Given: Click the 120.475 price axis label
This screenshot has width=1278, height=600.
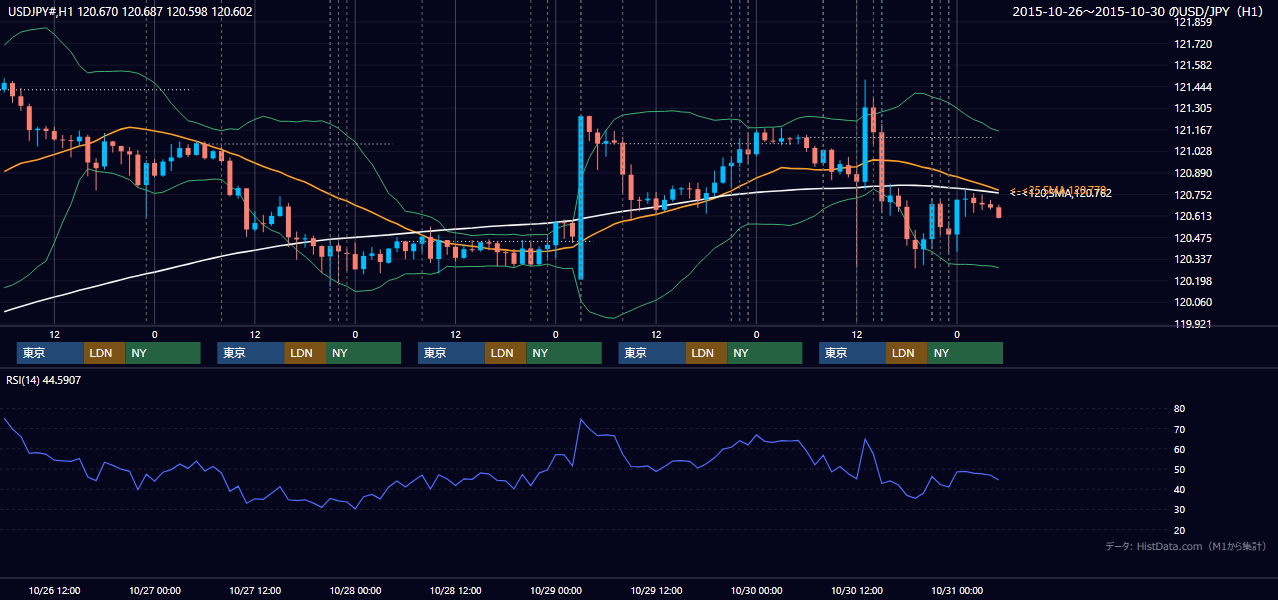Looking at the screenshot, I should [x=1193, y=238].
